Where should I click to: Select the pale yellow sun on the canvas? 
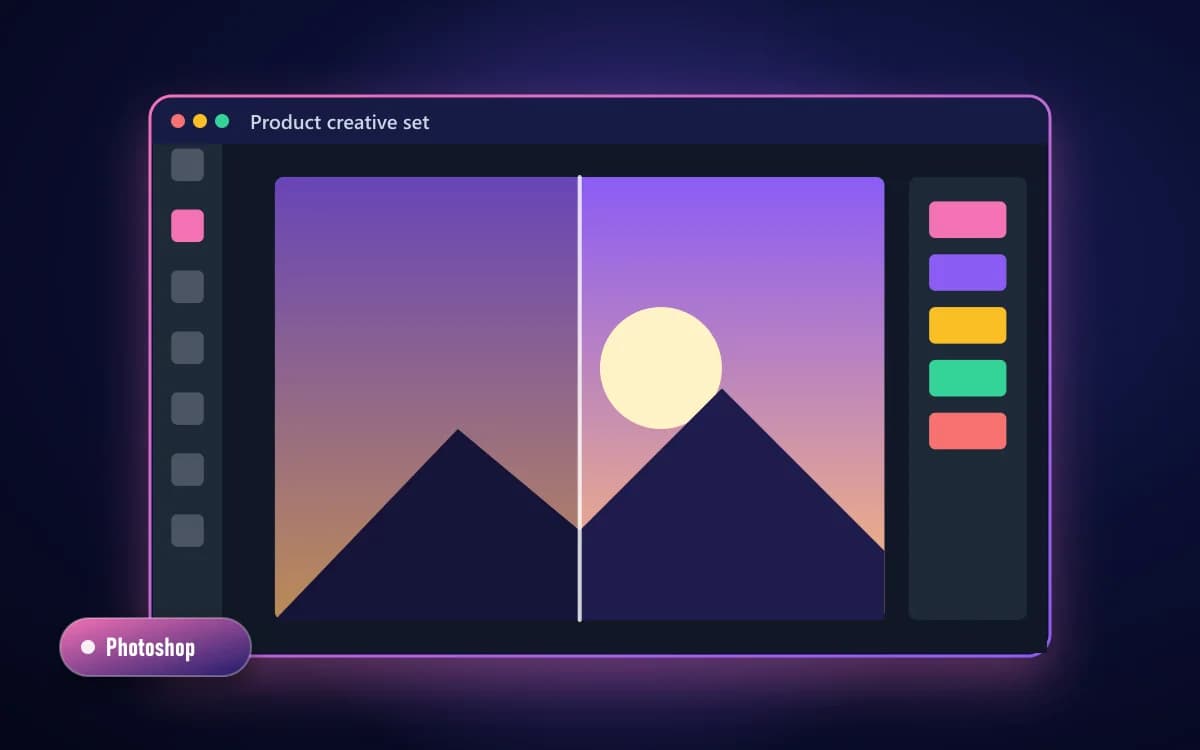click(x=660, y=367)
